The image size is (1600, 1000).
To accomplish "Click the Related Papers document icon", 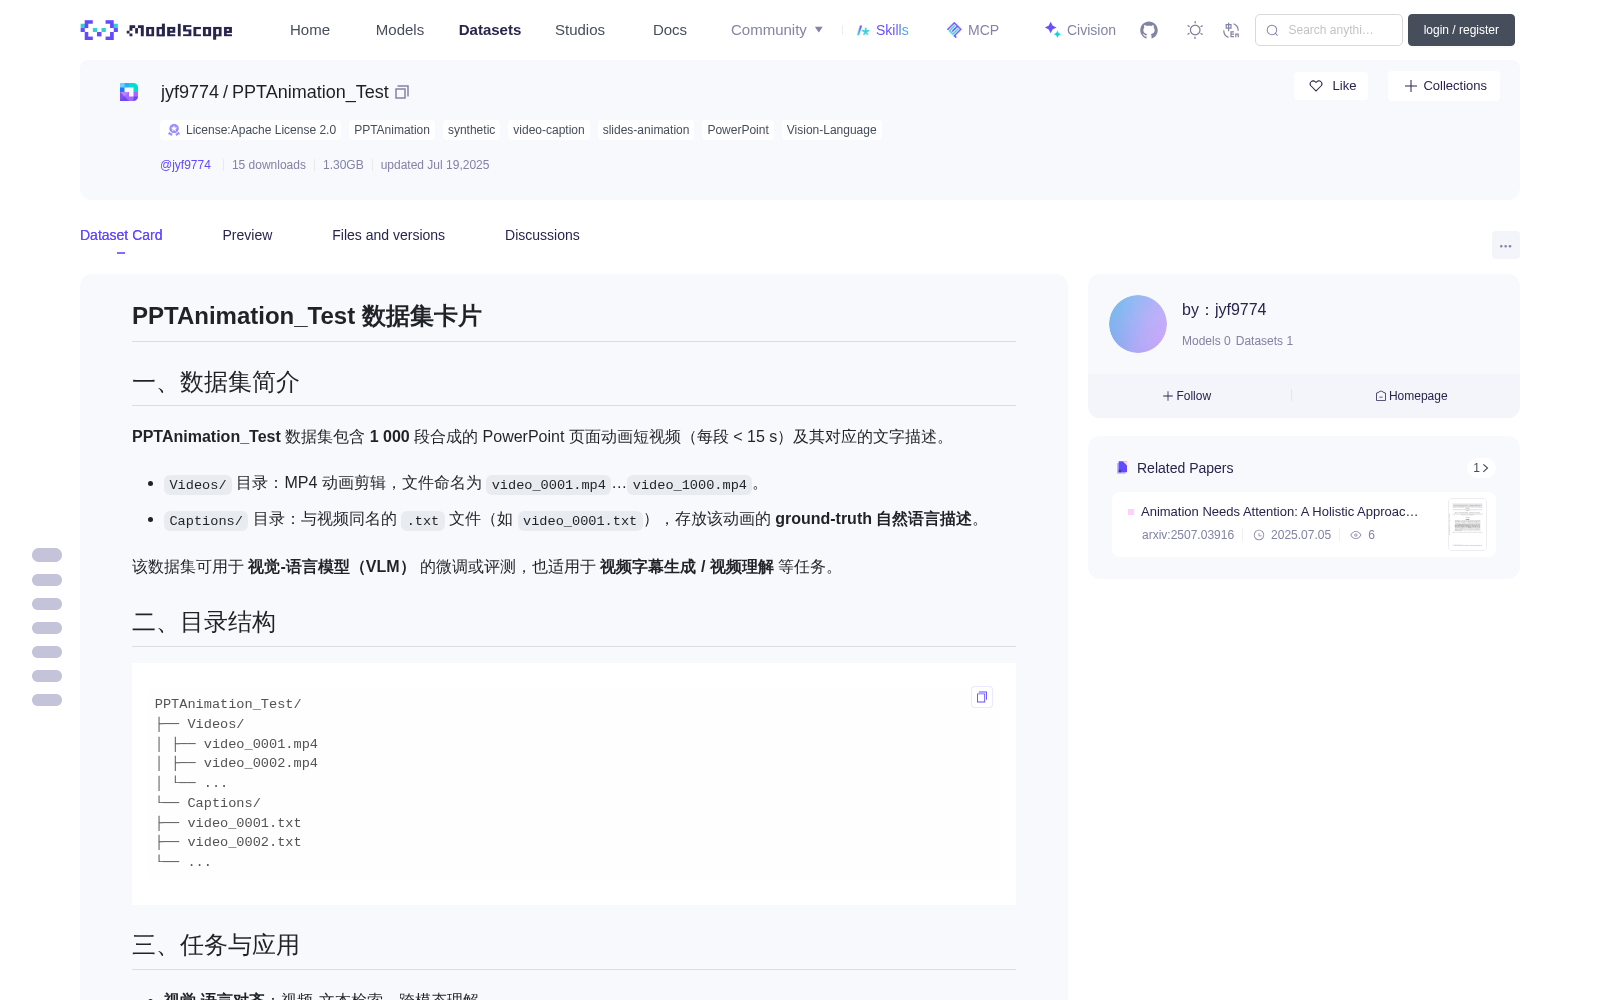I will click(x=1122, y=468).
